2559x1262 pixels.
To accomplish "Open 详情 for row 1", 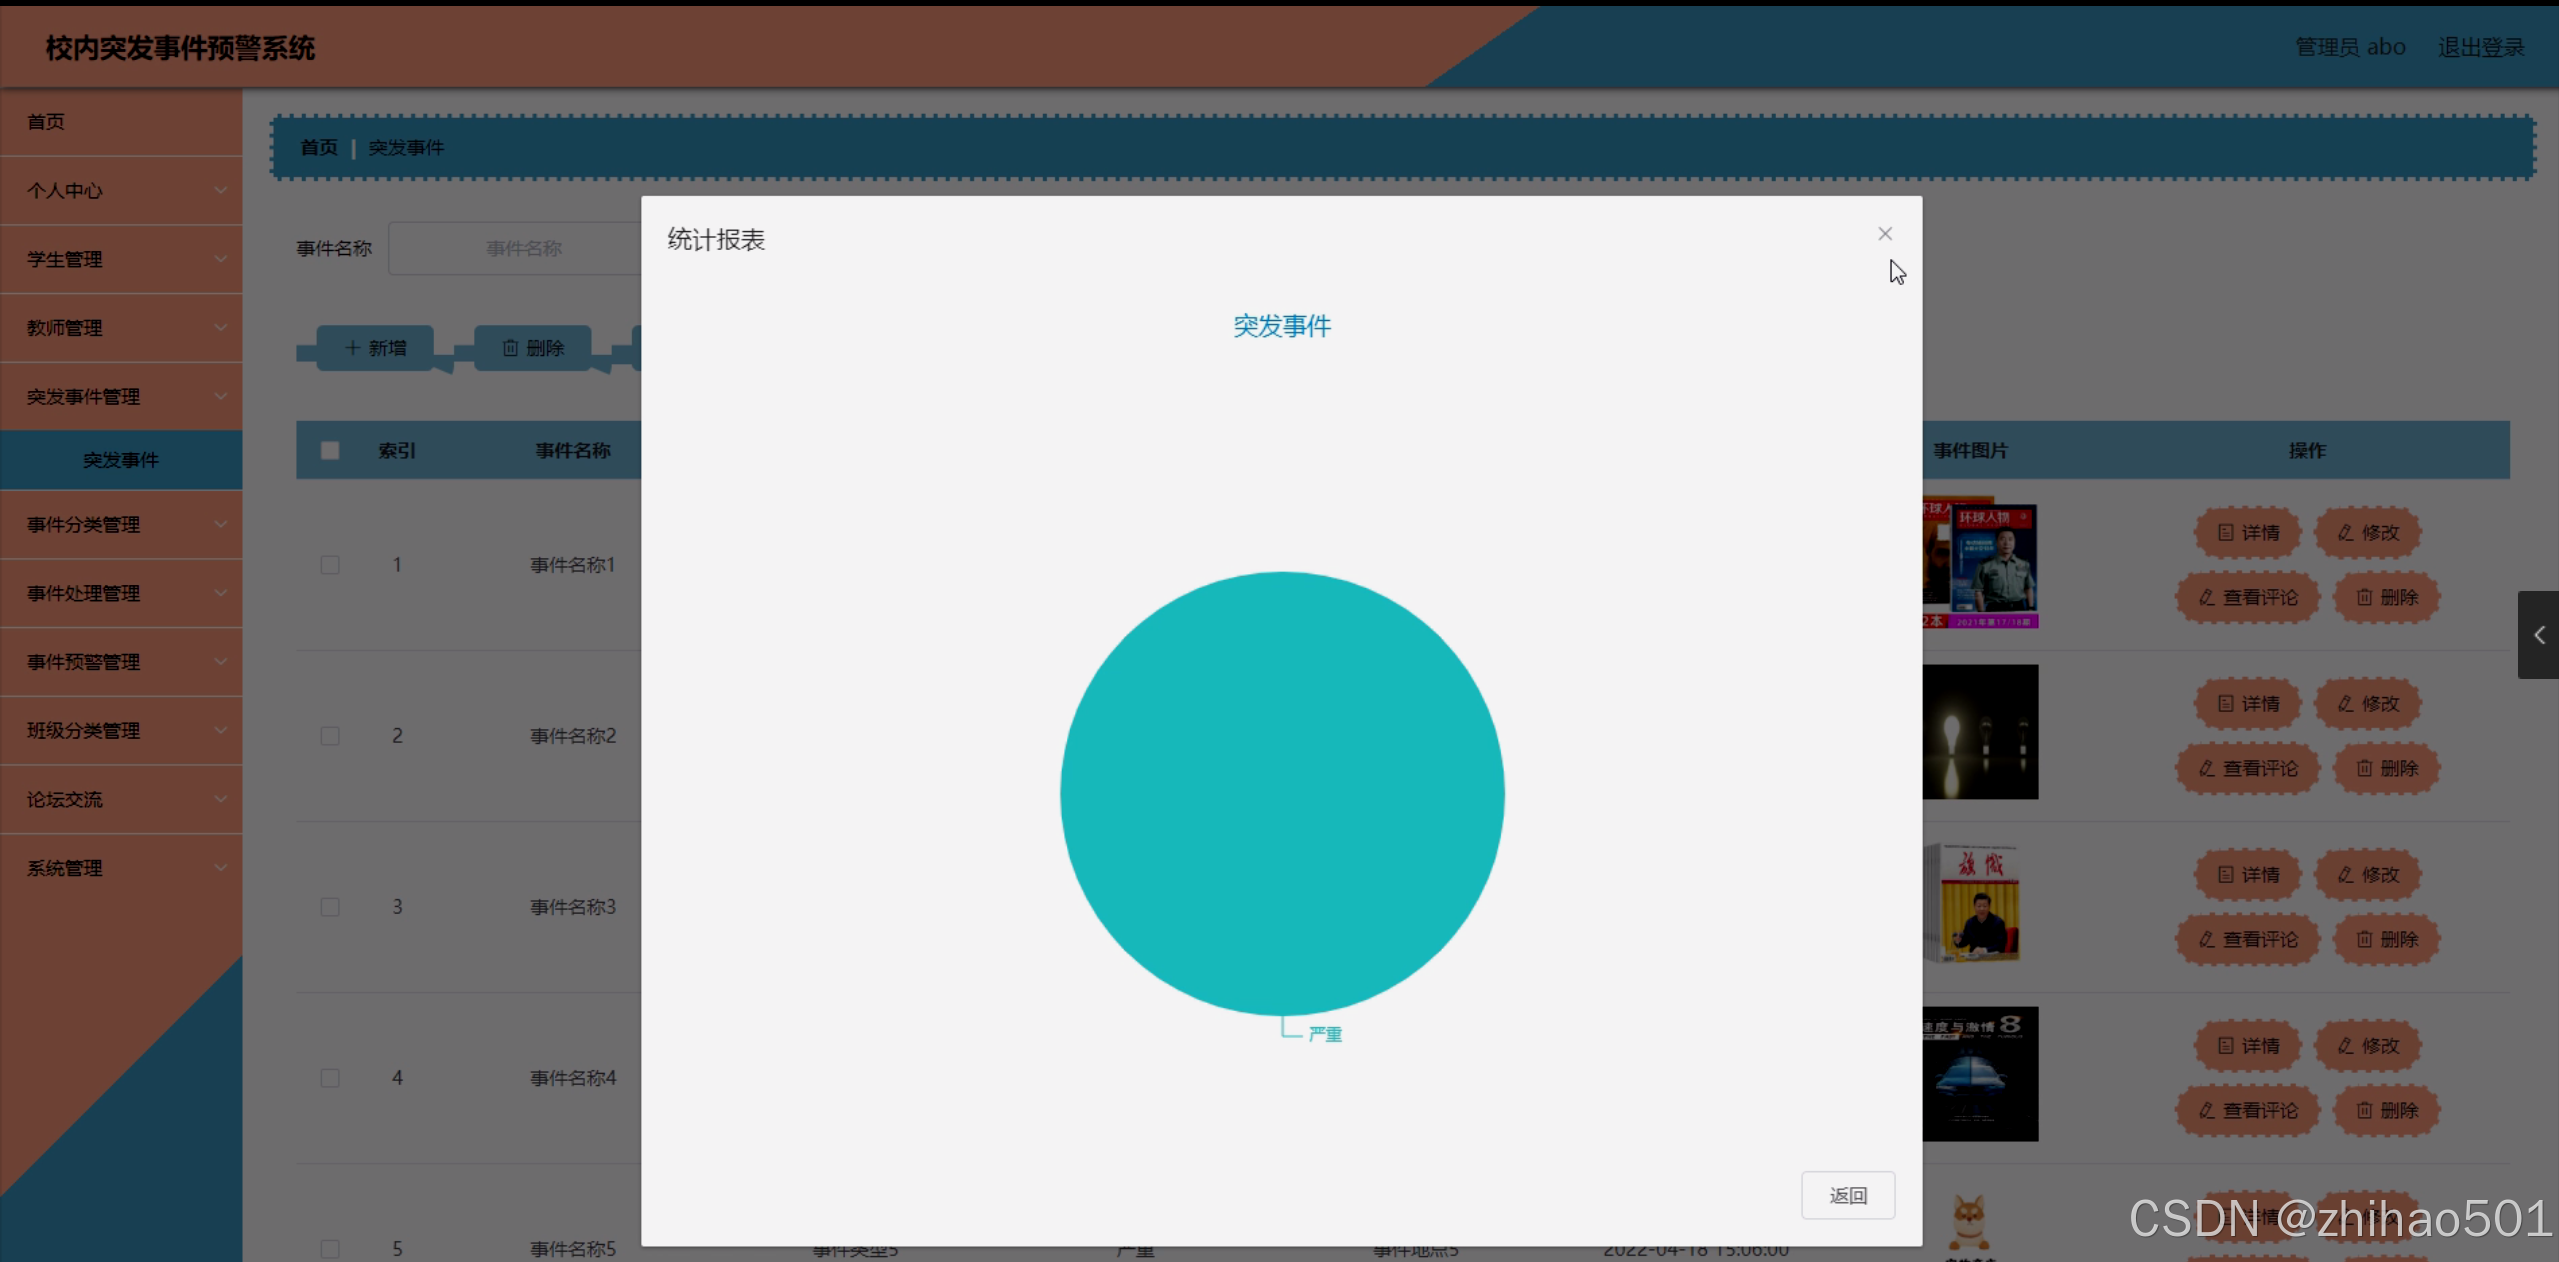I will click(x=2247, y=533).
